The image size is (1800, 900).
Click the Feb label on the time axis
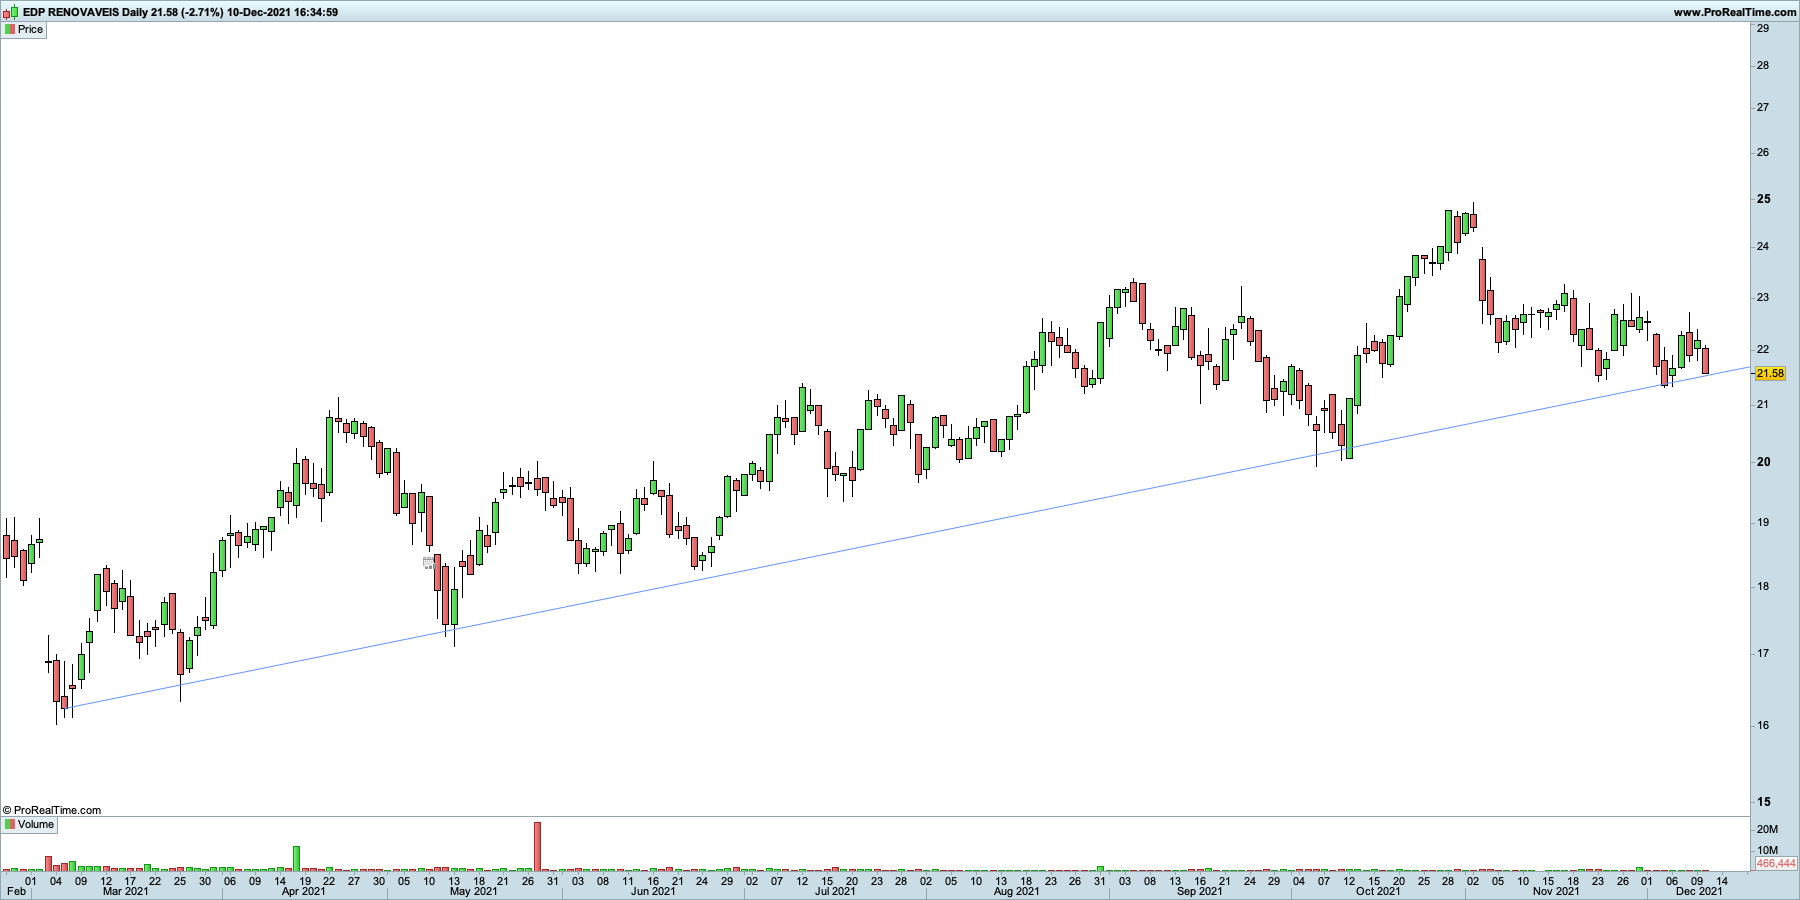(16, 891)
